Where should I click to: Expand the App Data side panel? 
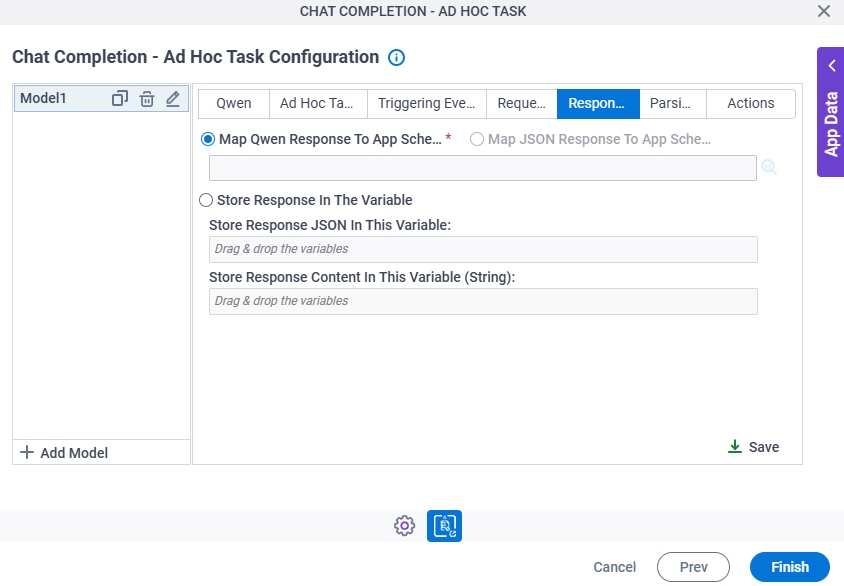click(x=832, y=112)
